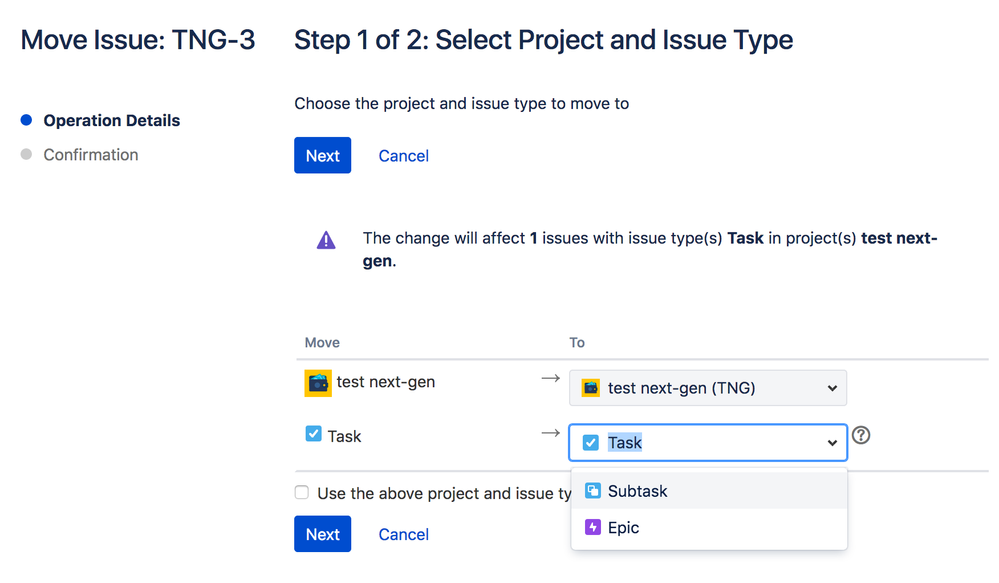Click the chevron on the project dropdown
This screenshot has width=999, height=583.
831,387
